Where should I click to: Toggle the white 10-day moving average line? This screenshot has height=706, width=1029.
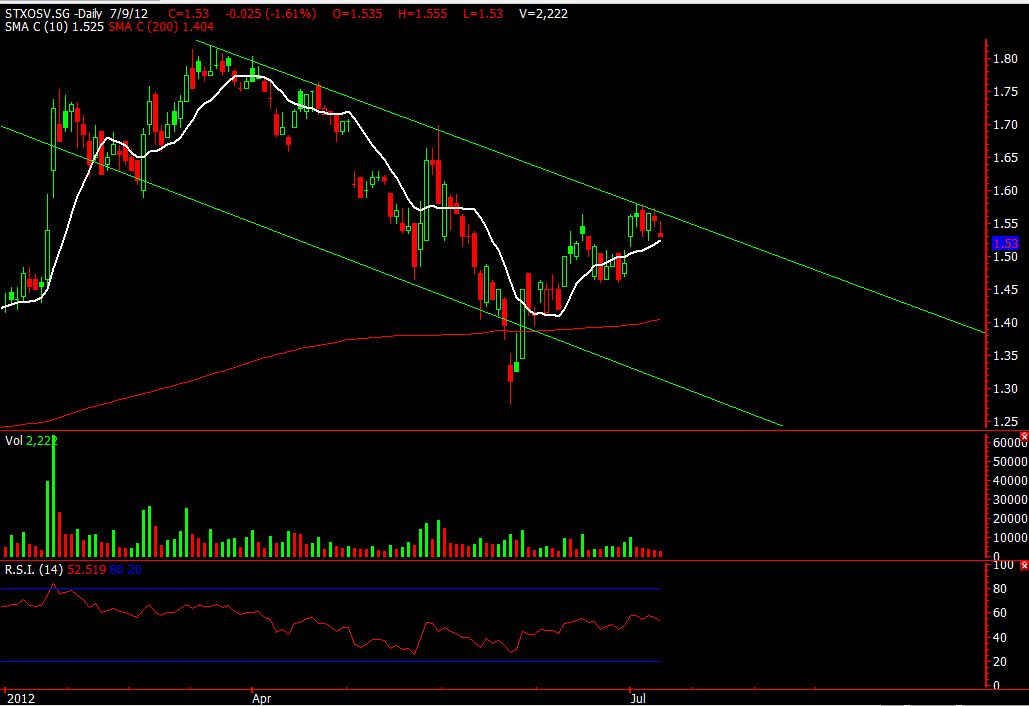tap(250, 75)
